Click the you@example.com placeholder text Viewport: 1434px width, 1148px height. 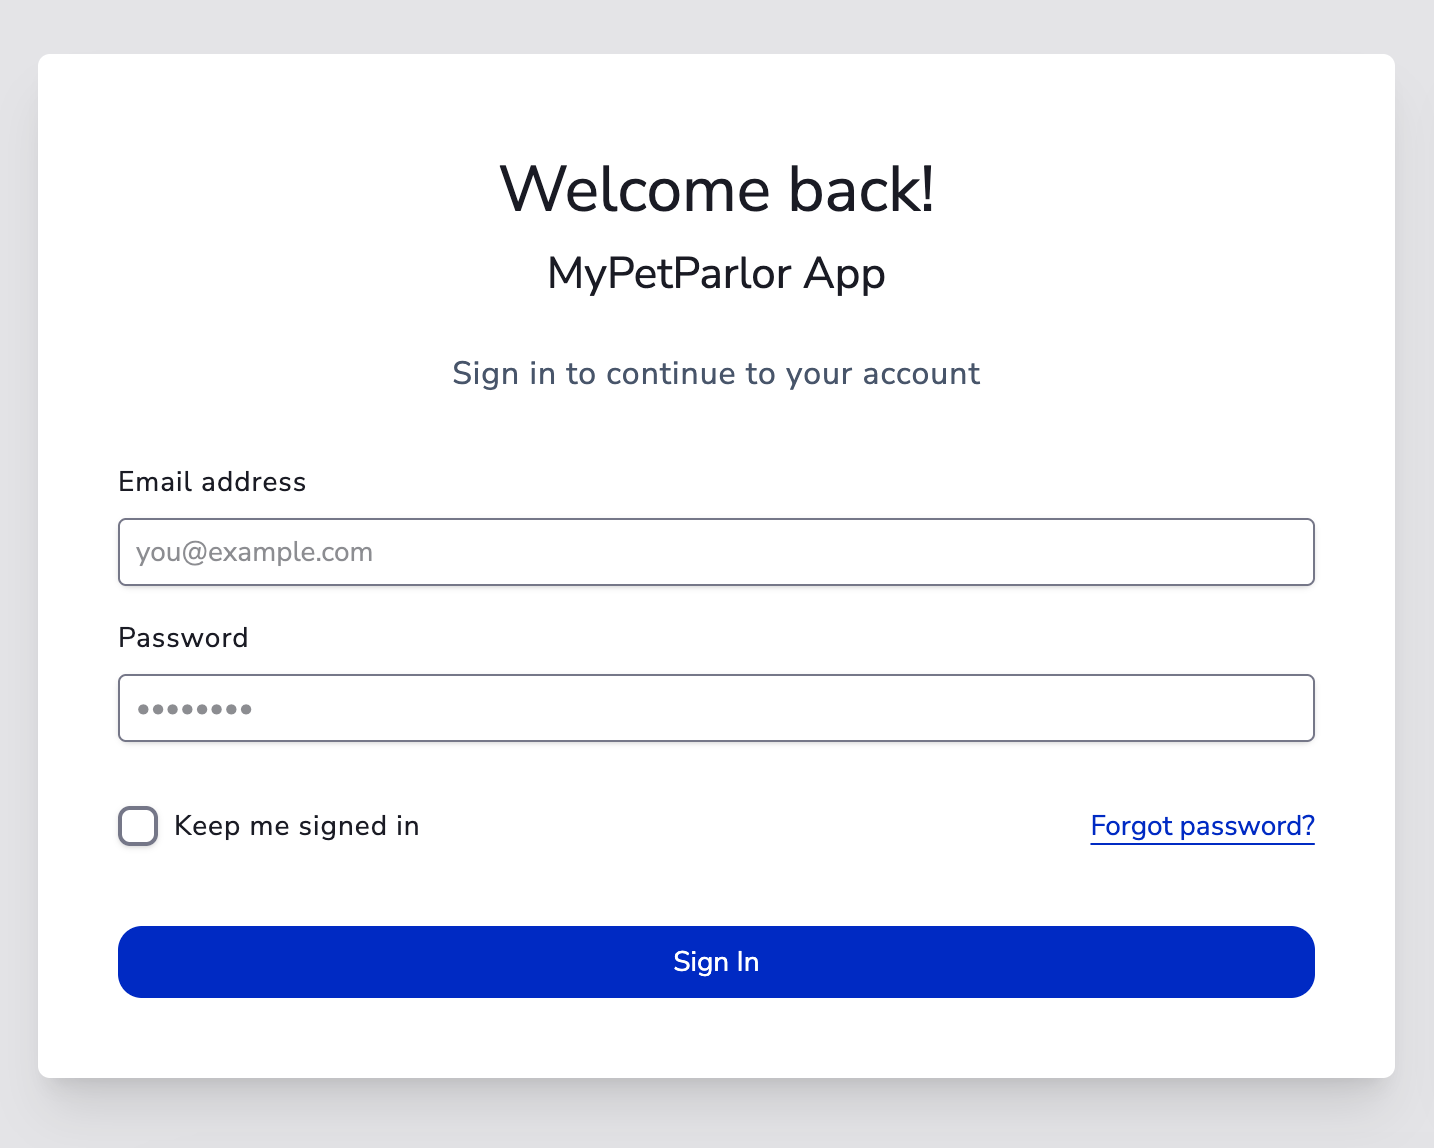coord(254,552)
